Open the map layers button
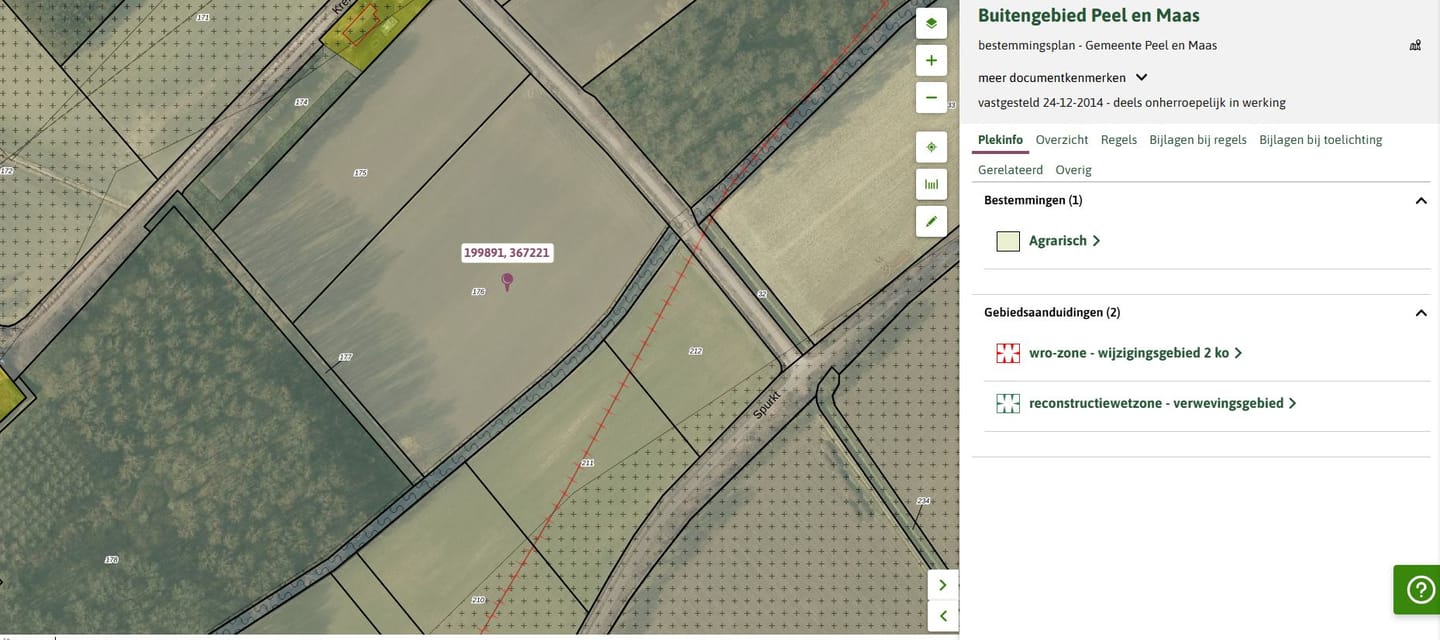The height and width of the screenshot is (640, 1440). [x=931, y=23]
